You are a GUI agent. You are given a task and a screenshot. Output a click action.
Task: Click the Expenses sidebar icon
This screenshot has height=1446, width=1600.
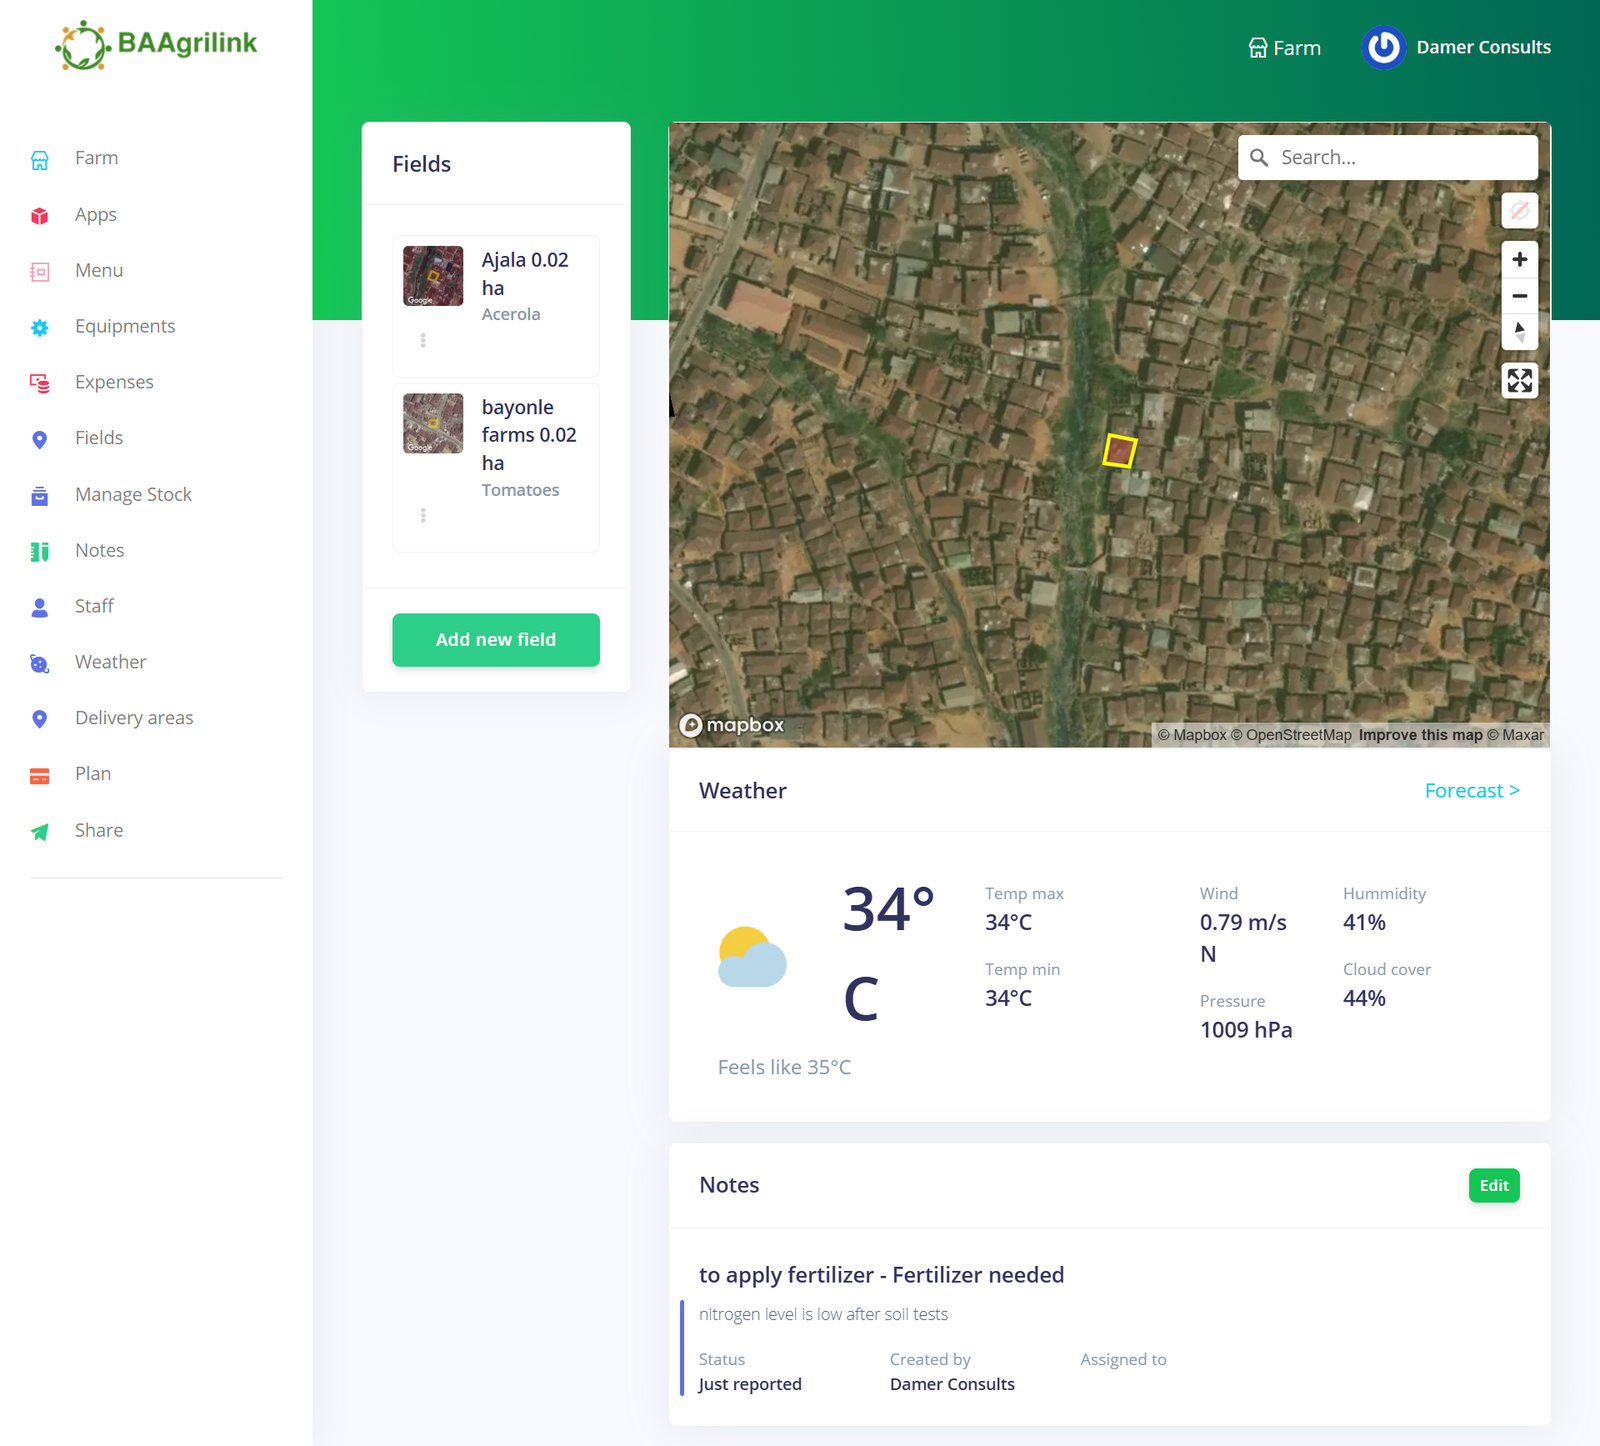[x=40, y=383]
